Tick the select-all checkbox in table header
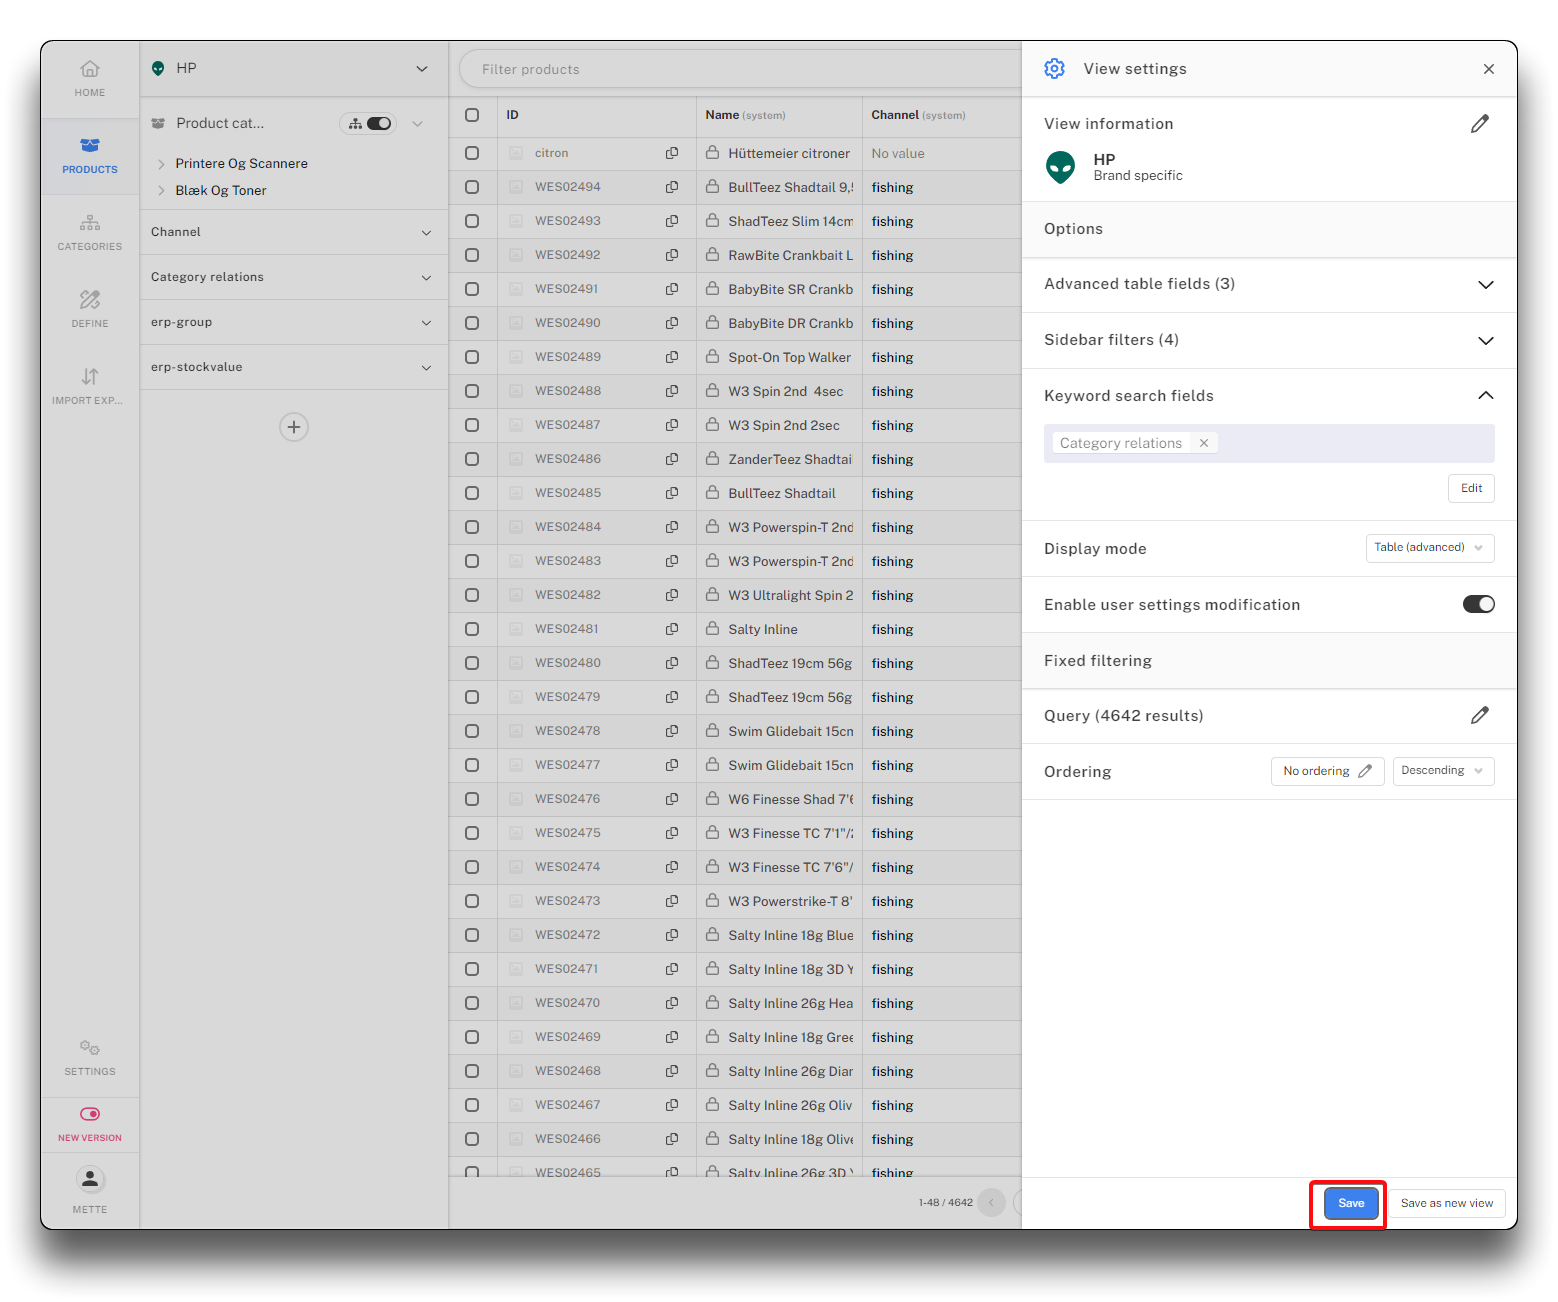This screenshot has height=1302, width=1558. click(472, 115)
